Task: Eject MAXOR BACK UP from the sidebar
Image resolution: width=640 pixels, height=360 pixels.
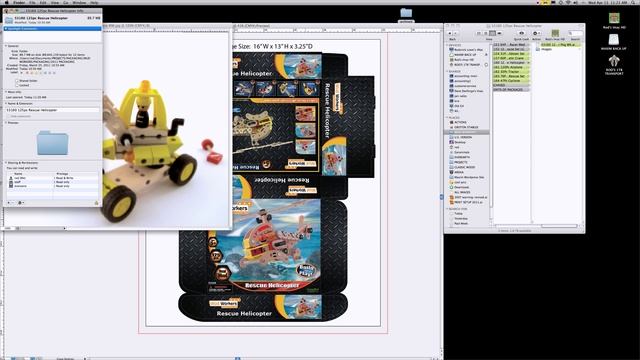Action: click(486, 55)
